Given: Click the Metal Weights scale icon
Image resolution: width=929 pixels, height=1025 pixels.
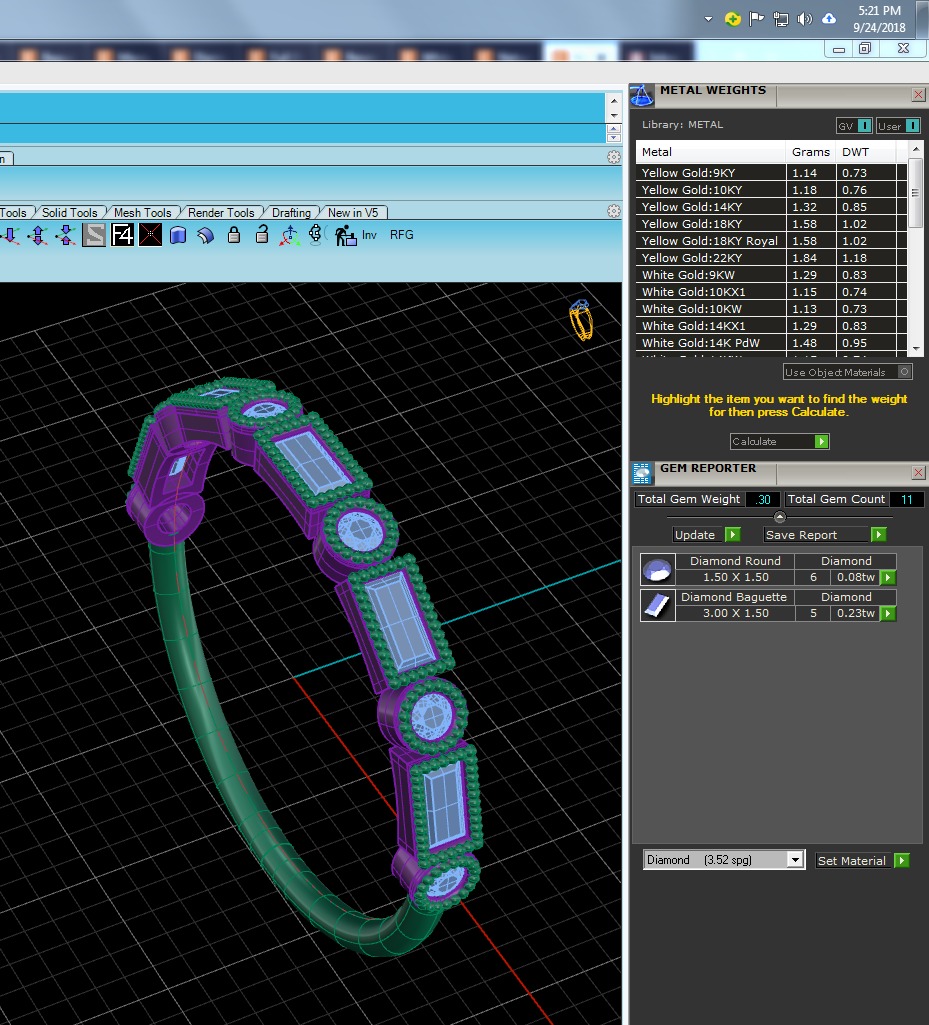Looking at the screenshot, I should pos(641,95).
